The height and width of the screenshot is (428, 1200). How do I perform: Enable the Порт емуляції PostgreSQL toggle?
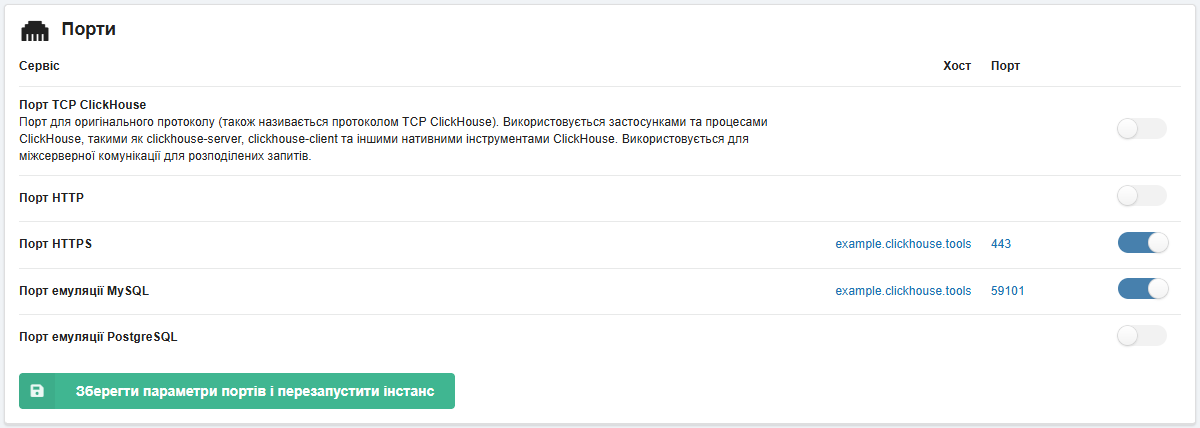point(1141,336)
